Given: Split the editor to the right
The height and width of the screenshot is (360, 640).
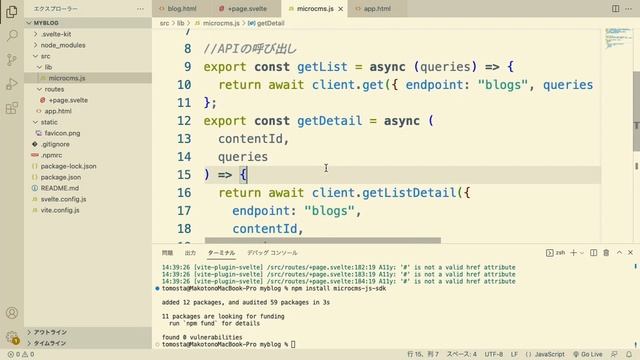Looking at the screenshot, I should point(616,9).
